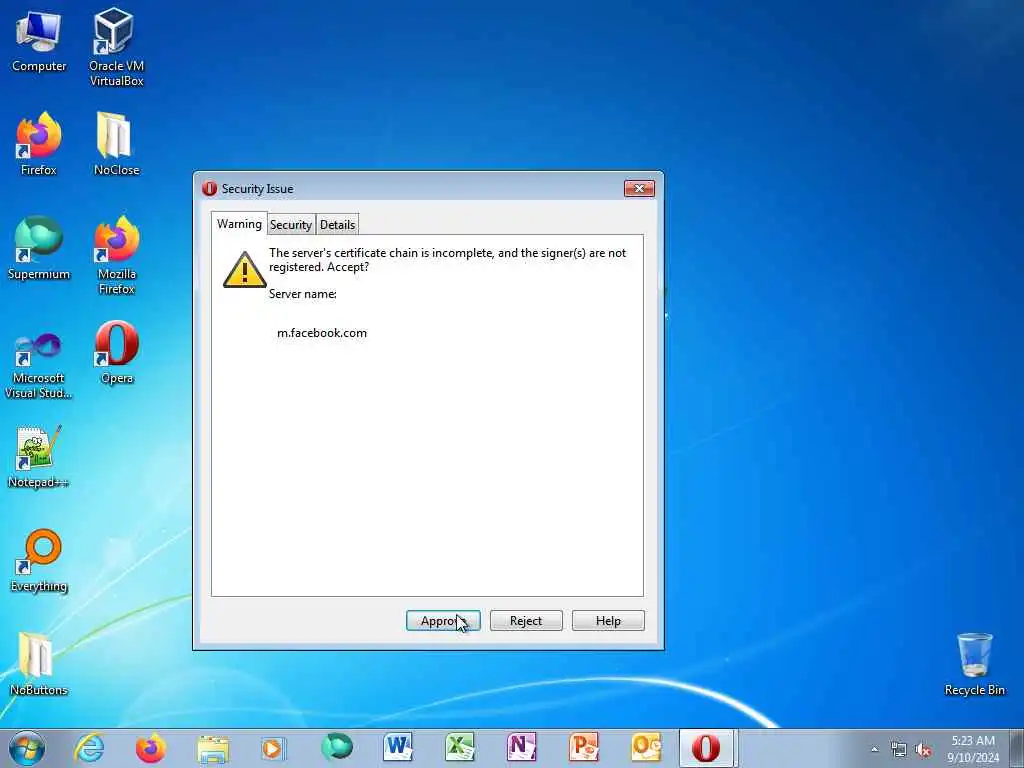The height and width of the screenshot is (768, 1024).
Task: Click the network tray icon
Action: (899, 750)
